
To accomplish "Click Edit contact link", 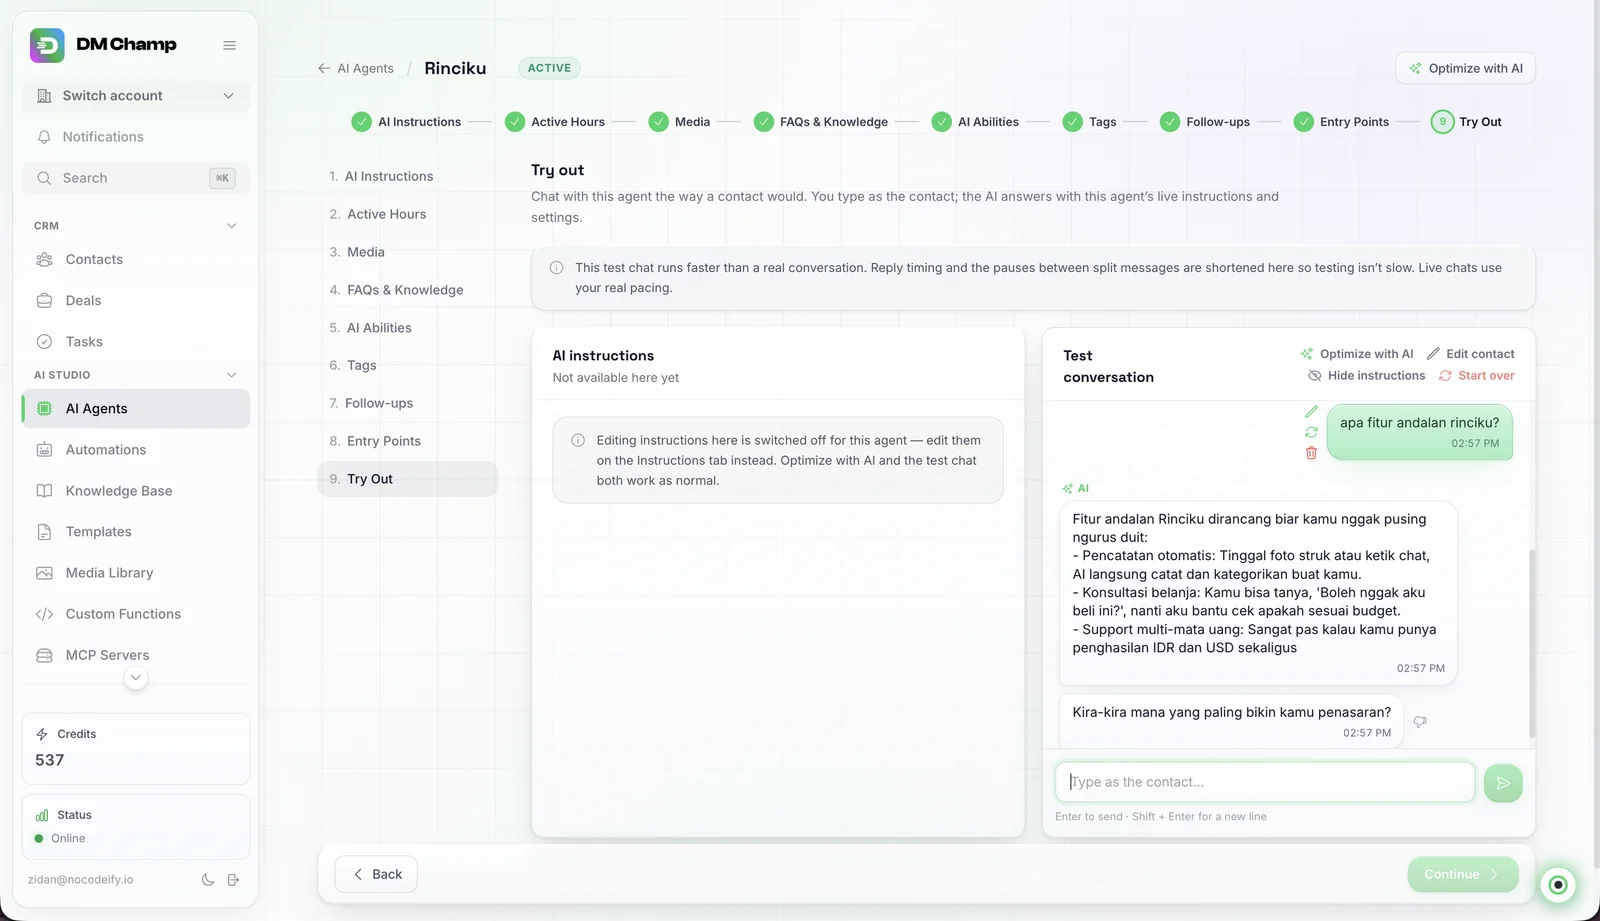I will [1470, 354].
